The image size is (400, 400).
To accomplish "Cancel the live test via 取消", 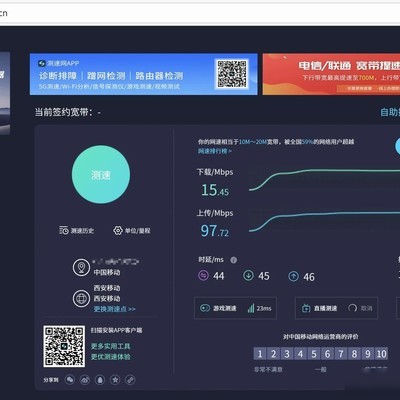I will (366, 308).
